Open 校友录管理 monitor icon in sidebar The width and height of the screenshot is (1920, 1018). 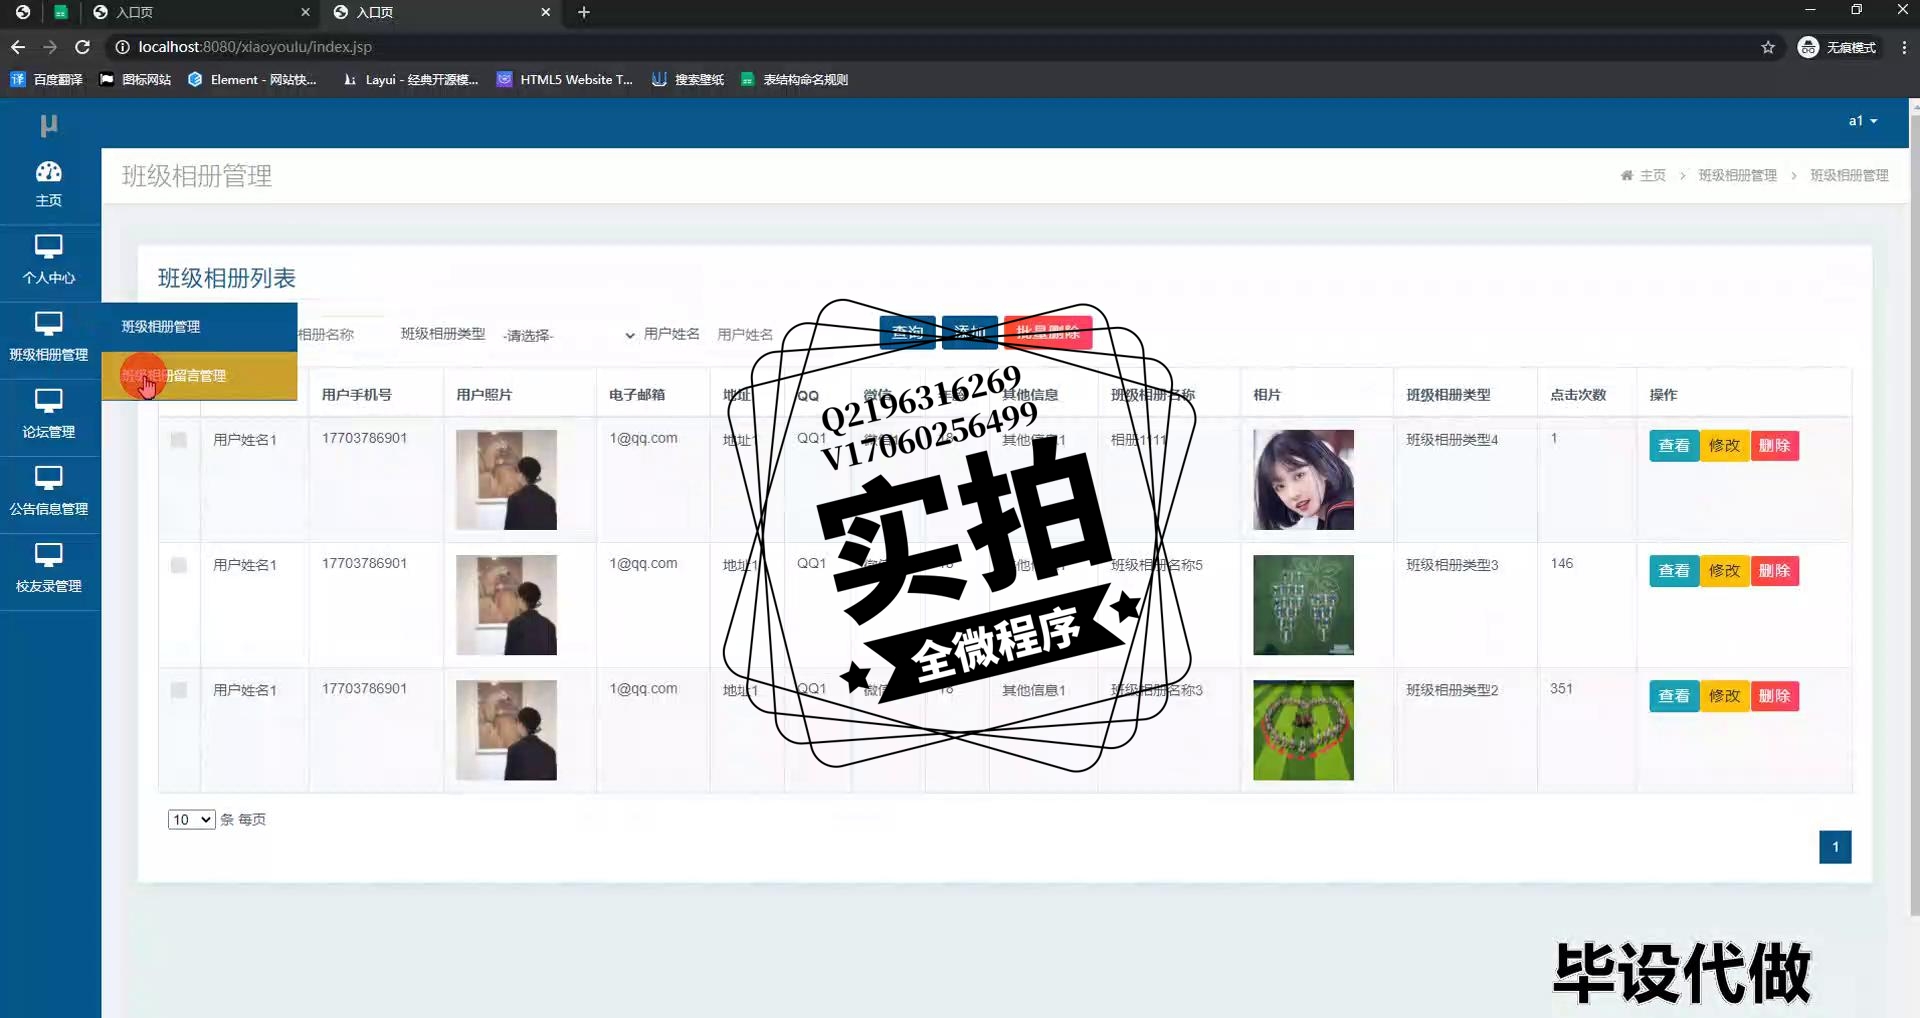(x=48, y=554)
